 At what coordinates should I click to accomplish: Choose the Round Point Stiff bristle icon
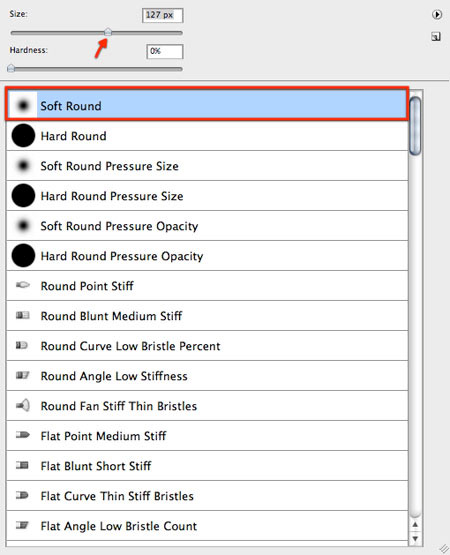[x=23, y=285]
